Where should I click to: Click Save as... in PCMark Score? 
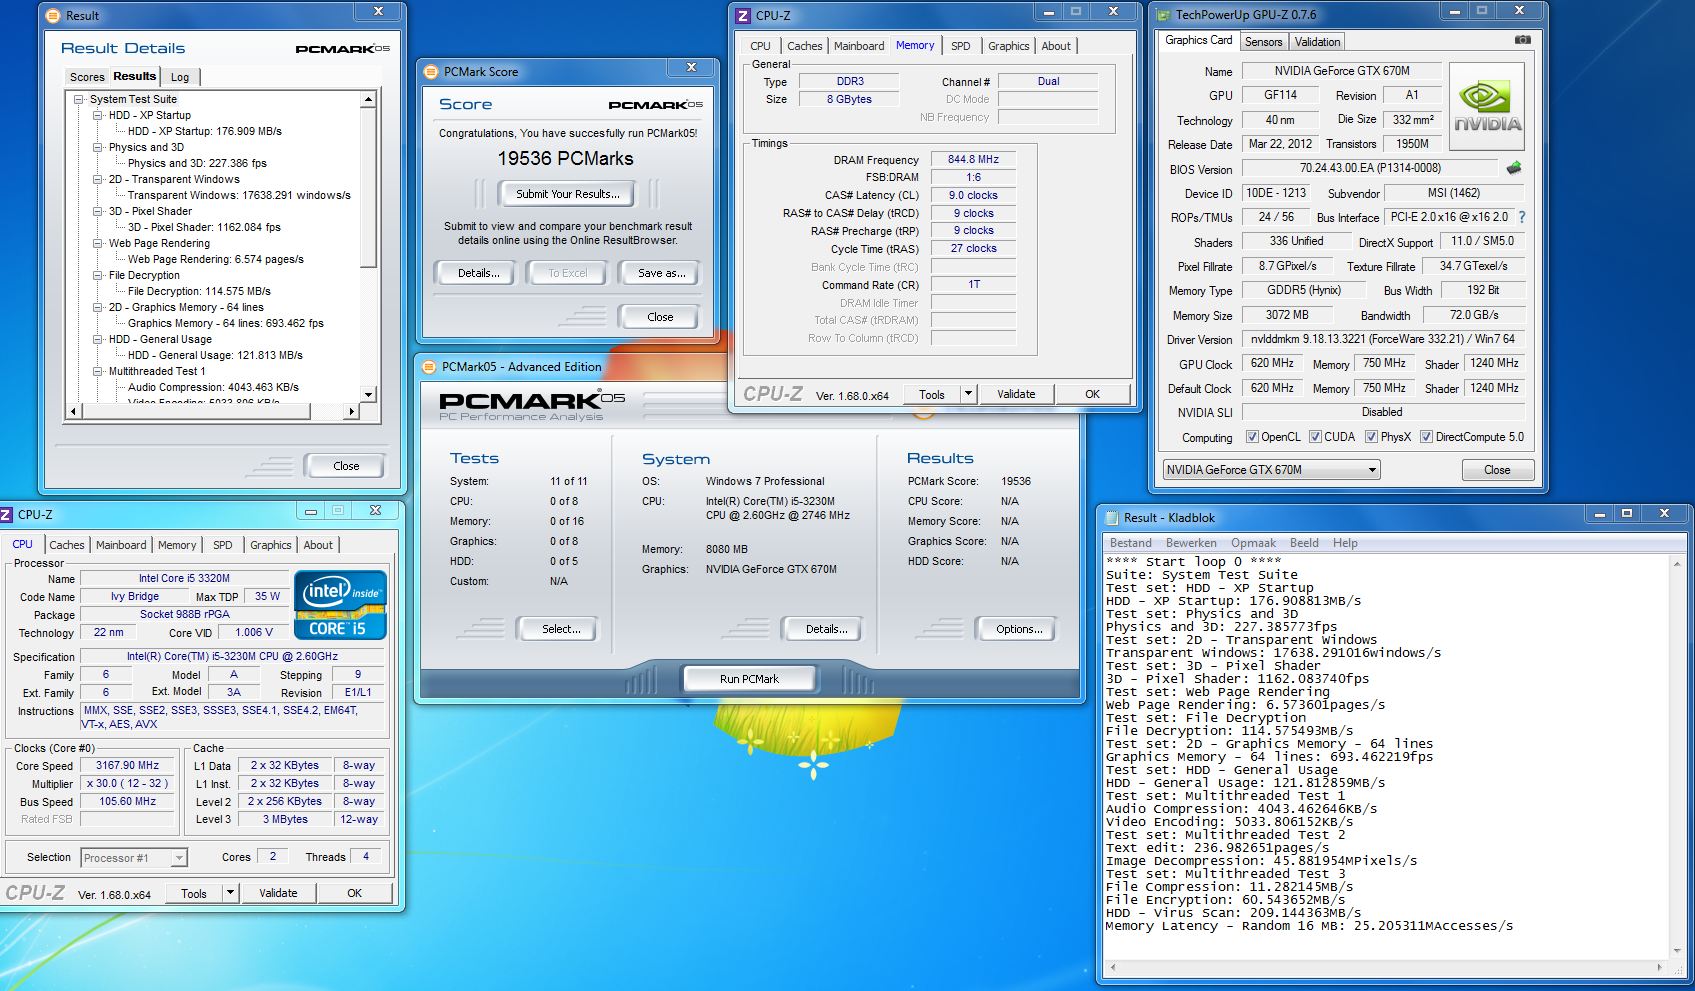pos(661,273)
